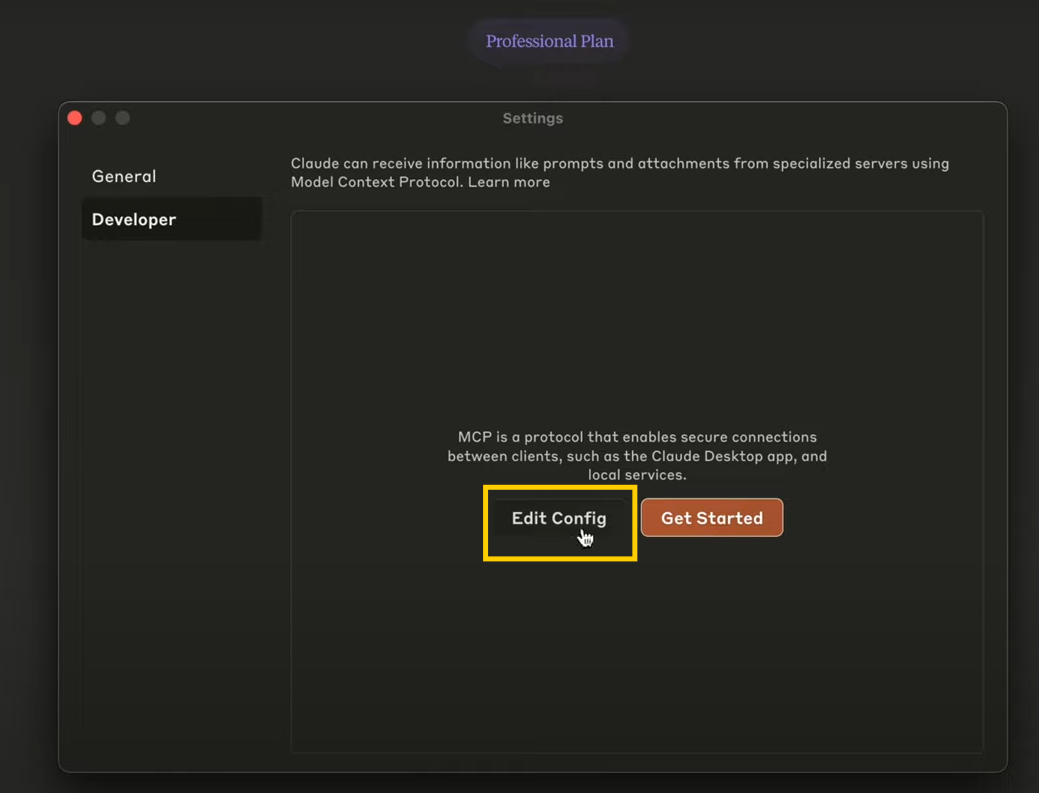
Task: Select the Developer settings section
Action: (172, 219)
